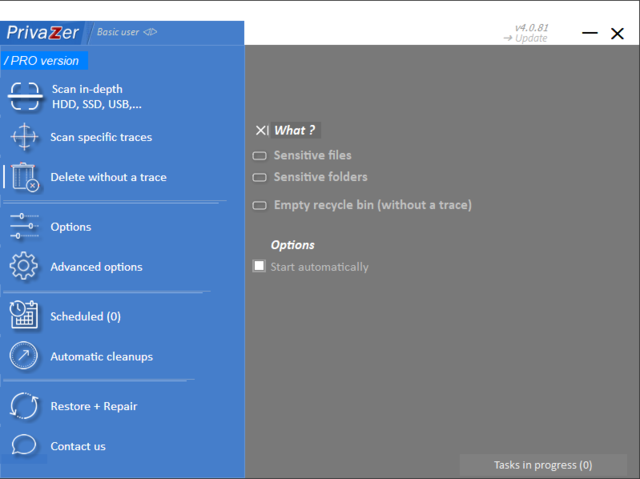Open the Options menu entry
The width and height of the screenshot is (640, 479).
pyautogui.click(x=71, y=227)
